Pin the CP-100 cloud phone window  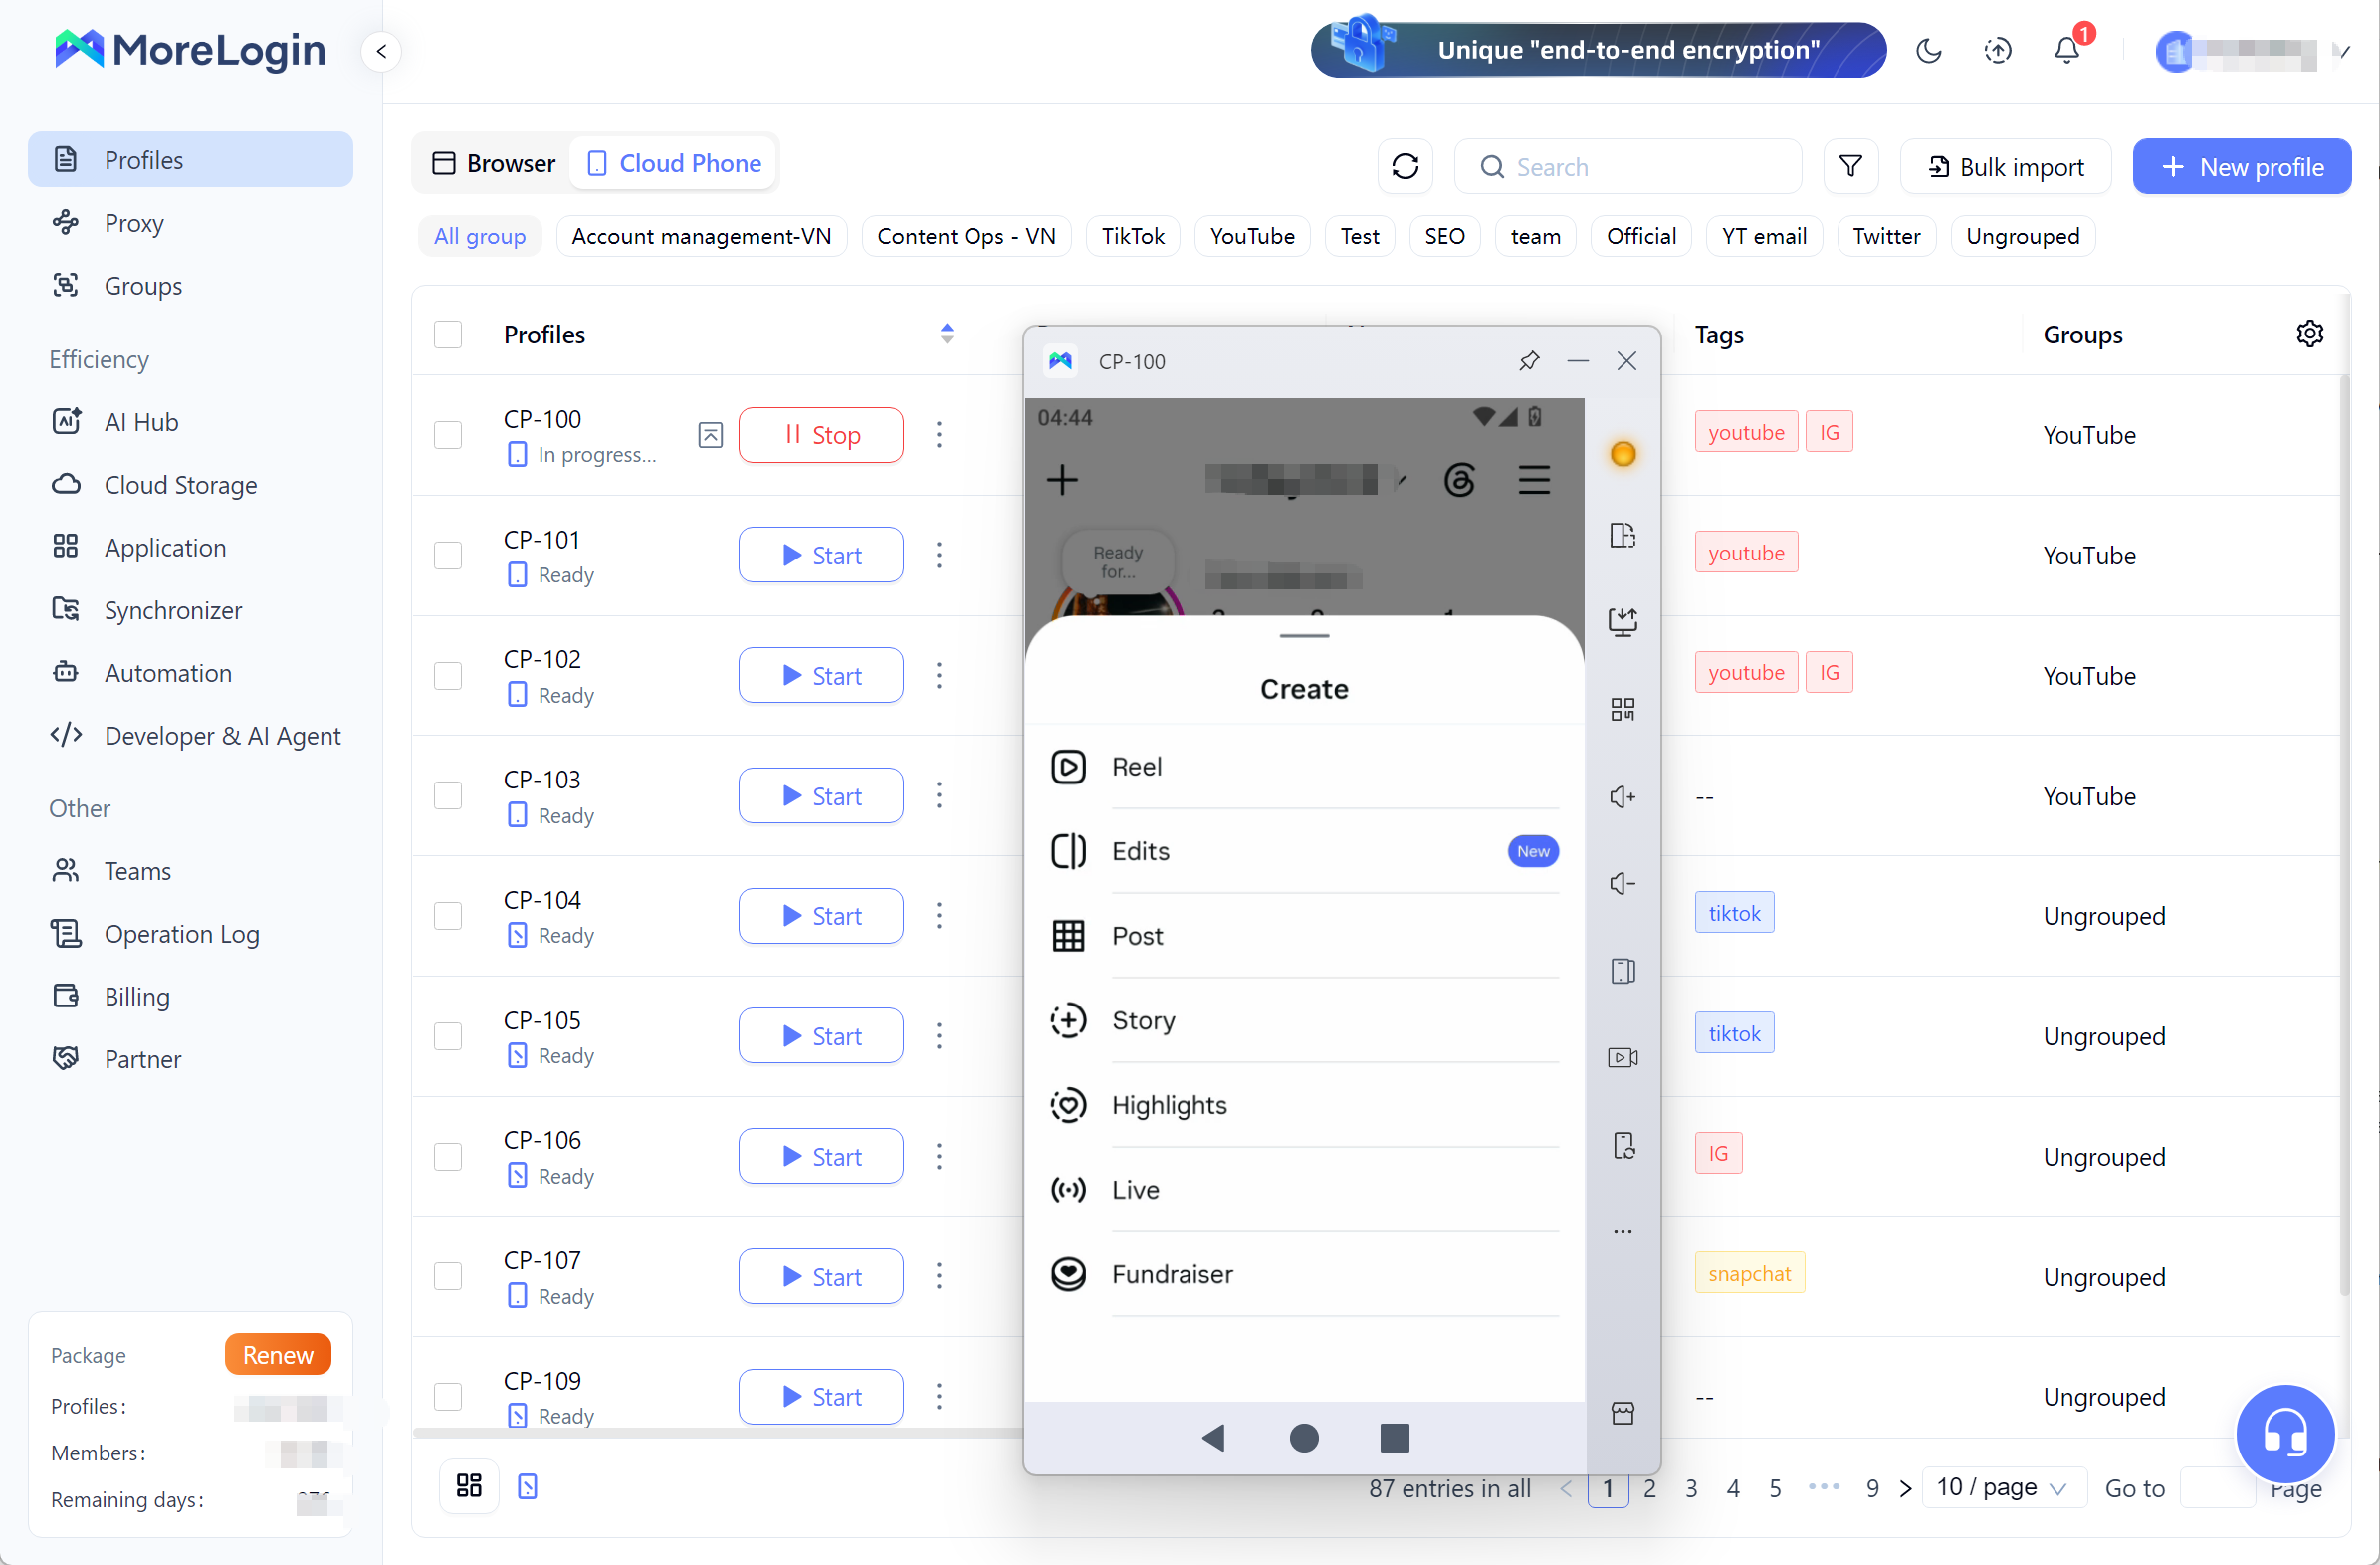tap(1528, 361)
